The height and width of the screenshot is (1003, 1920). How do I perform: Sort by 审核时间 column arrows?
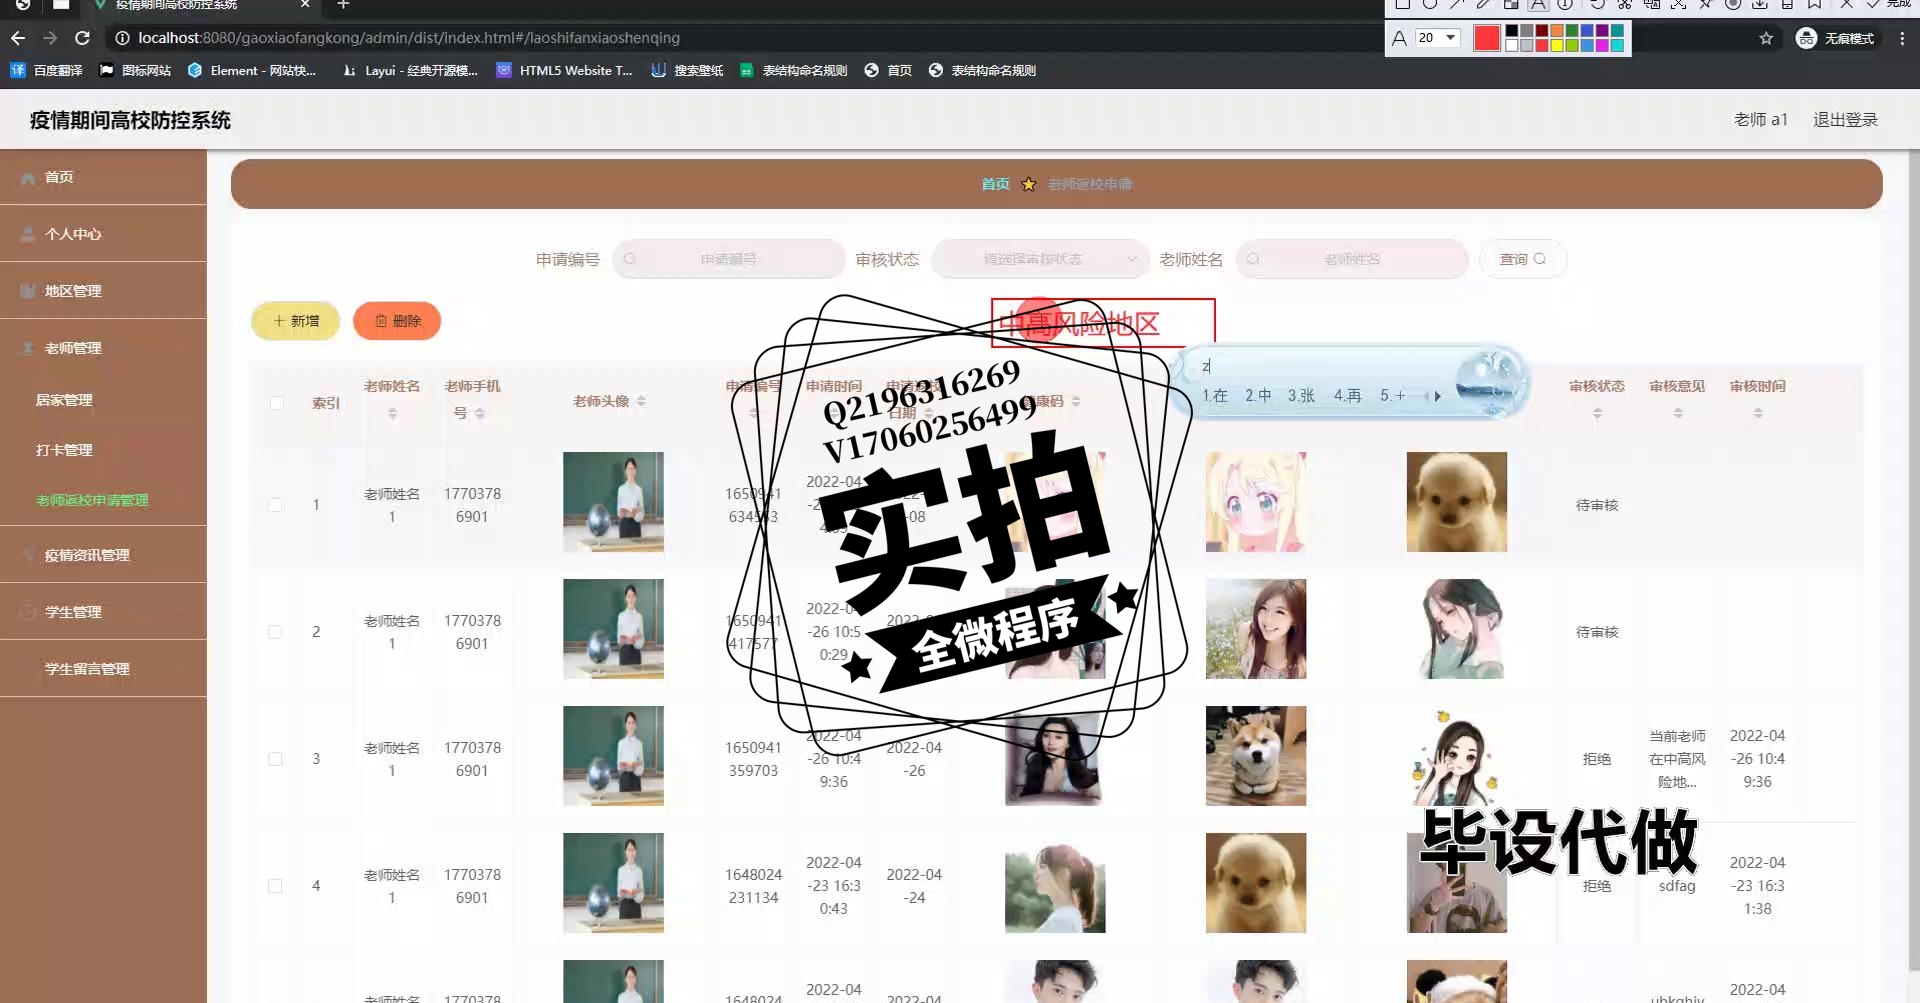1758,413
